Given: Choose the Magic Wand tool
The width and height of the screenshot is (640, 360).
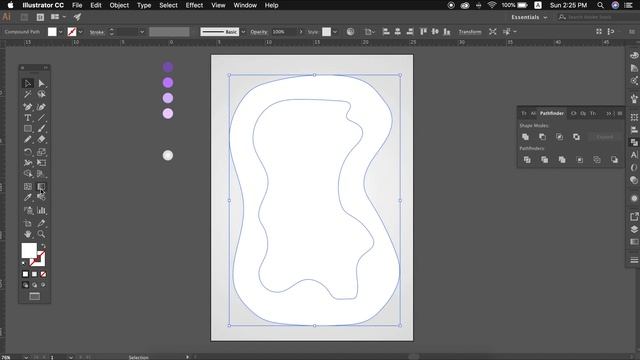Looking at the screenshot, I should (28, 95).
